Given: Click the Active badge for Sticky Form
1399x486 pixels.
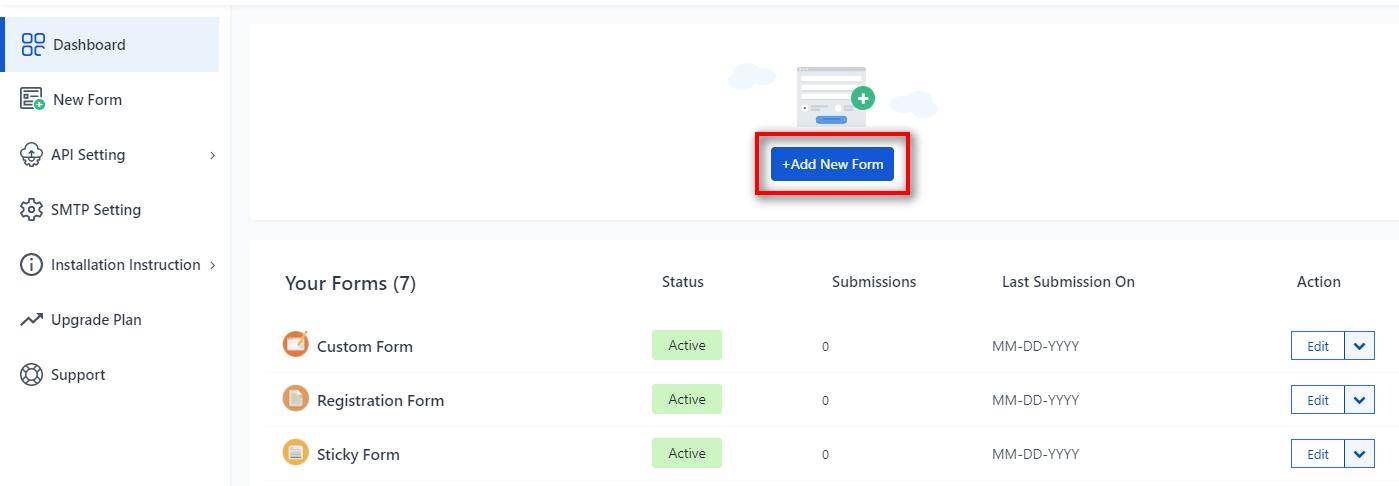Looking at the screenshot, I should tap(687, 453).
